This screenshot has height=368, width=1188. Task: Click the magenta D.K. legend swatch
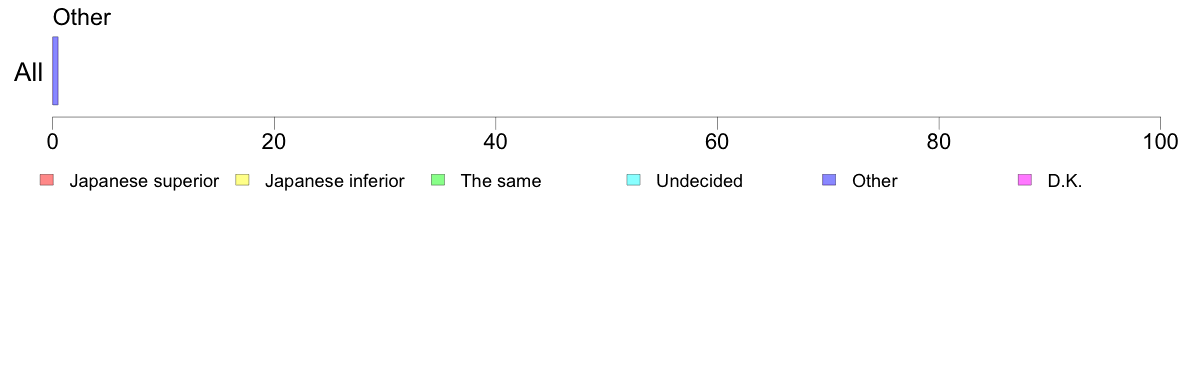pyautogui.click(x=1025, y=180)
